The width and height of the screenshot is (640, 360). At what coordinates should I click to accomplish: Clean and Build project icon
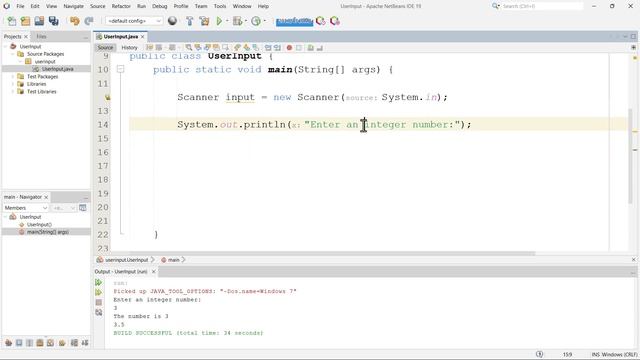click(x=204, y=21)
